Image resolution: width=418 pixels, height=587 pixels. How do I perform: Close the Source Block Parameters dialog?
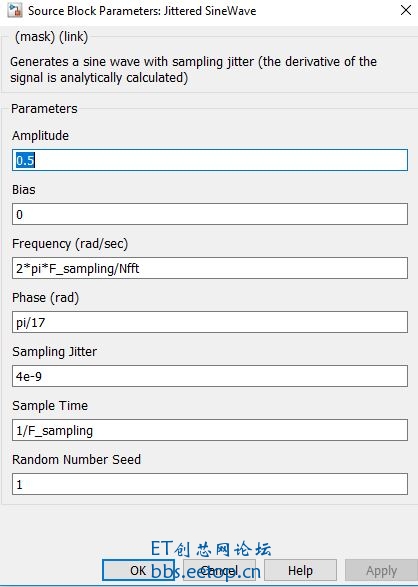point(406,10)
